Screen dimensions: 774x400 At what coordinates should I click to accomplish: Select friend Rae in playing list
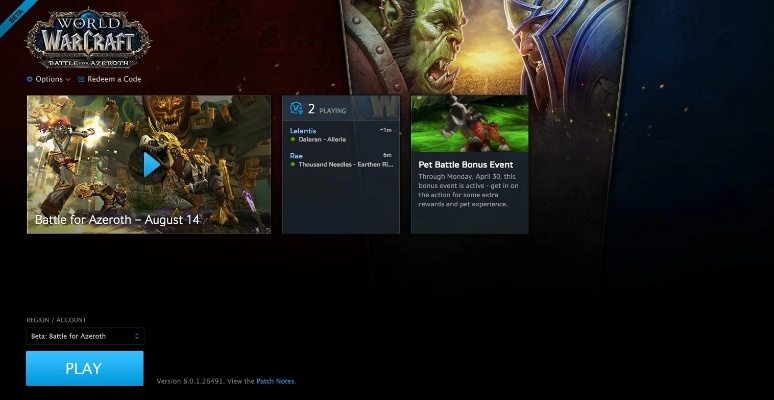297,155
